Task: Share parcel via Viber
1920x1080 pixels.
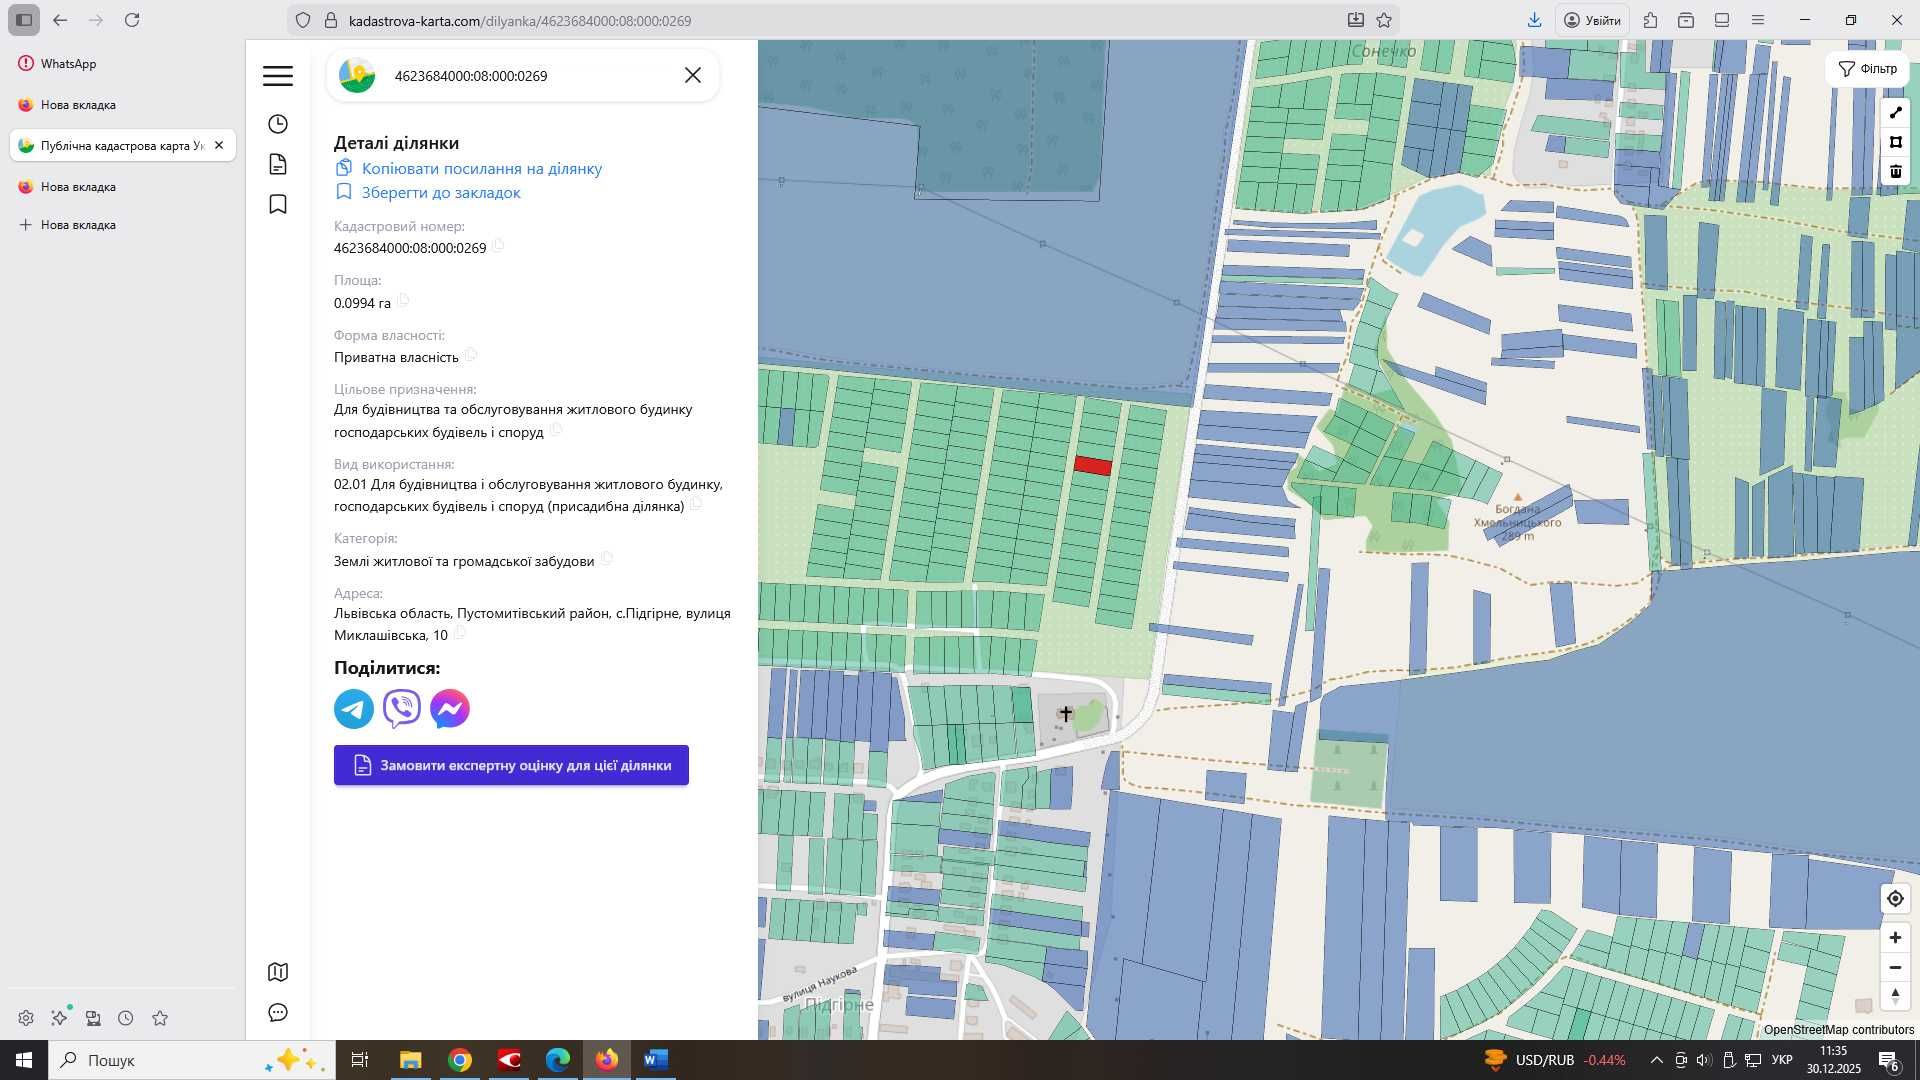Action: point(402,709)
